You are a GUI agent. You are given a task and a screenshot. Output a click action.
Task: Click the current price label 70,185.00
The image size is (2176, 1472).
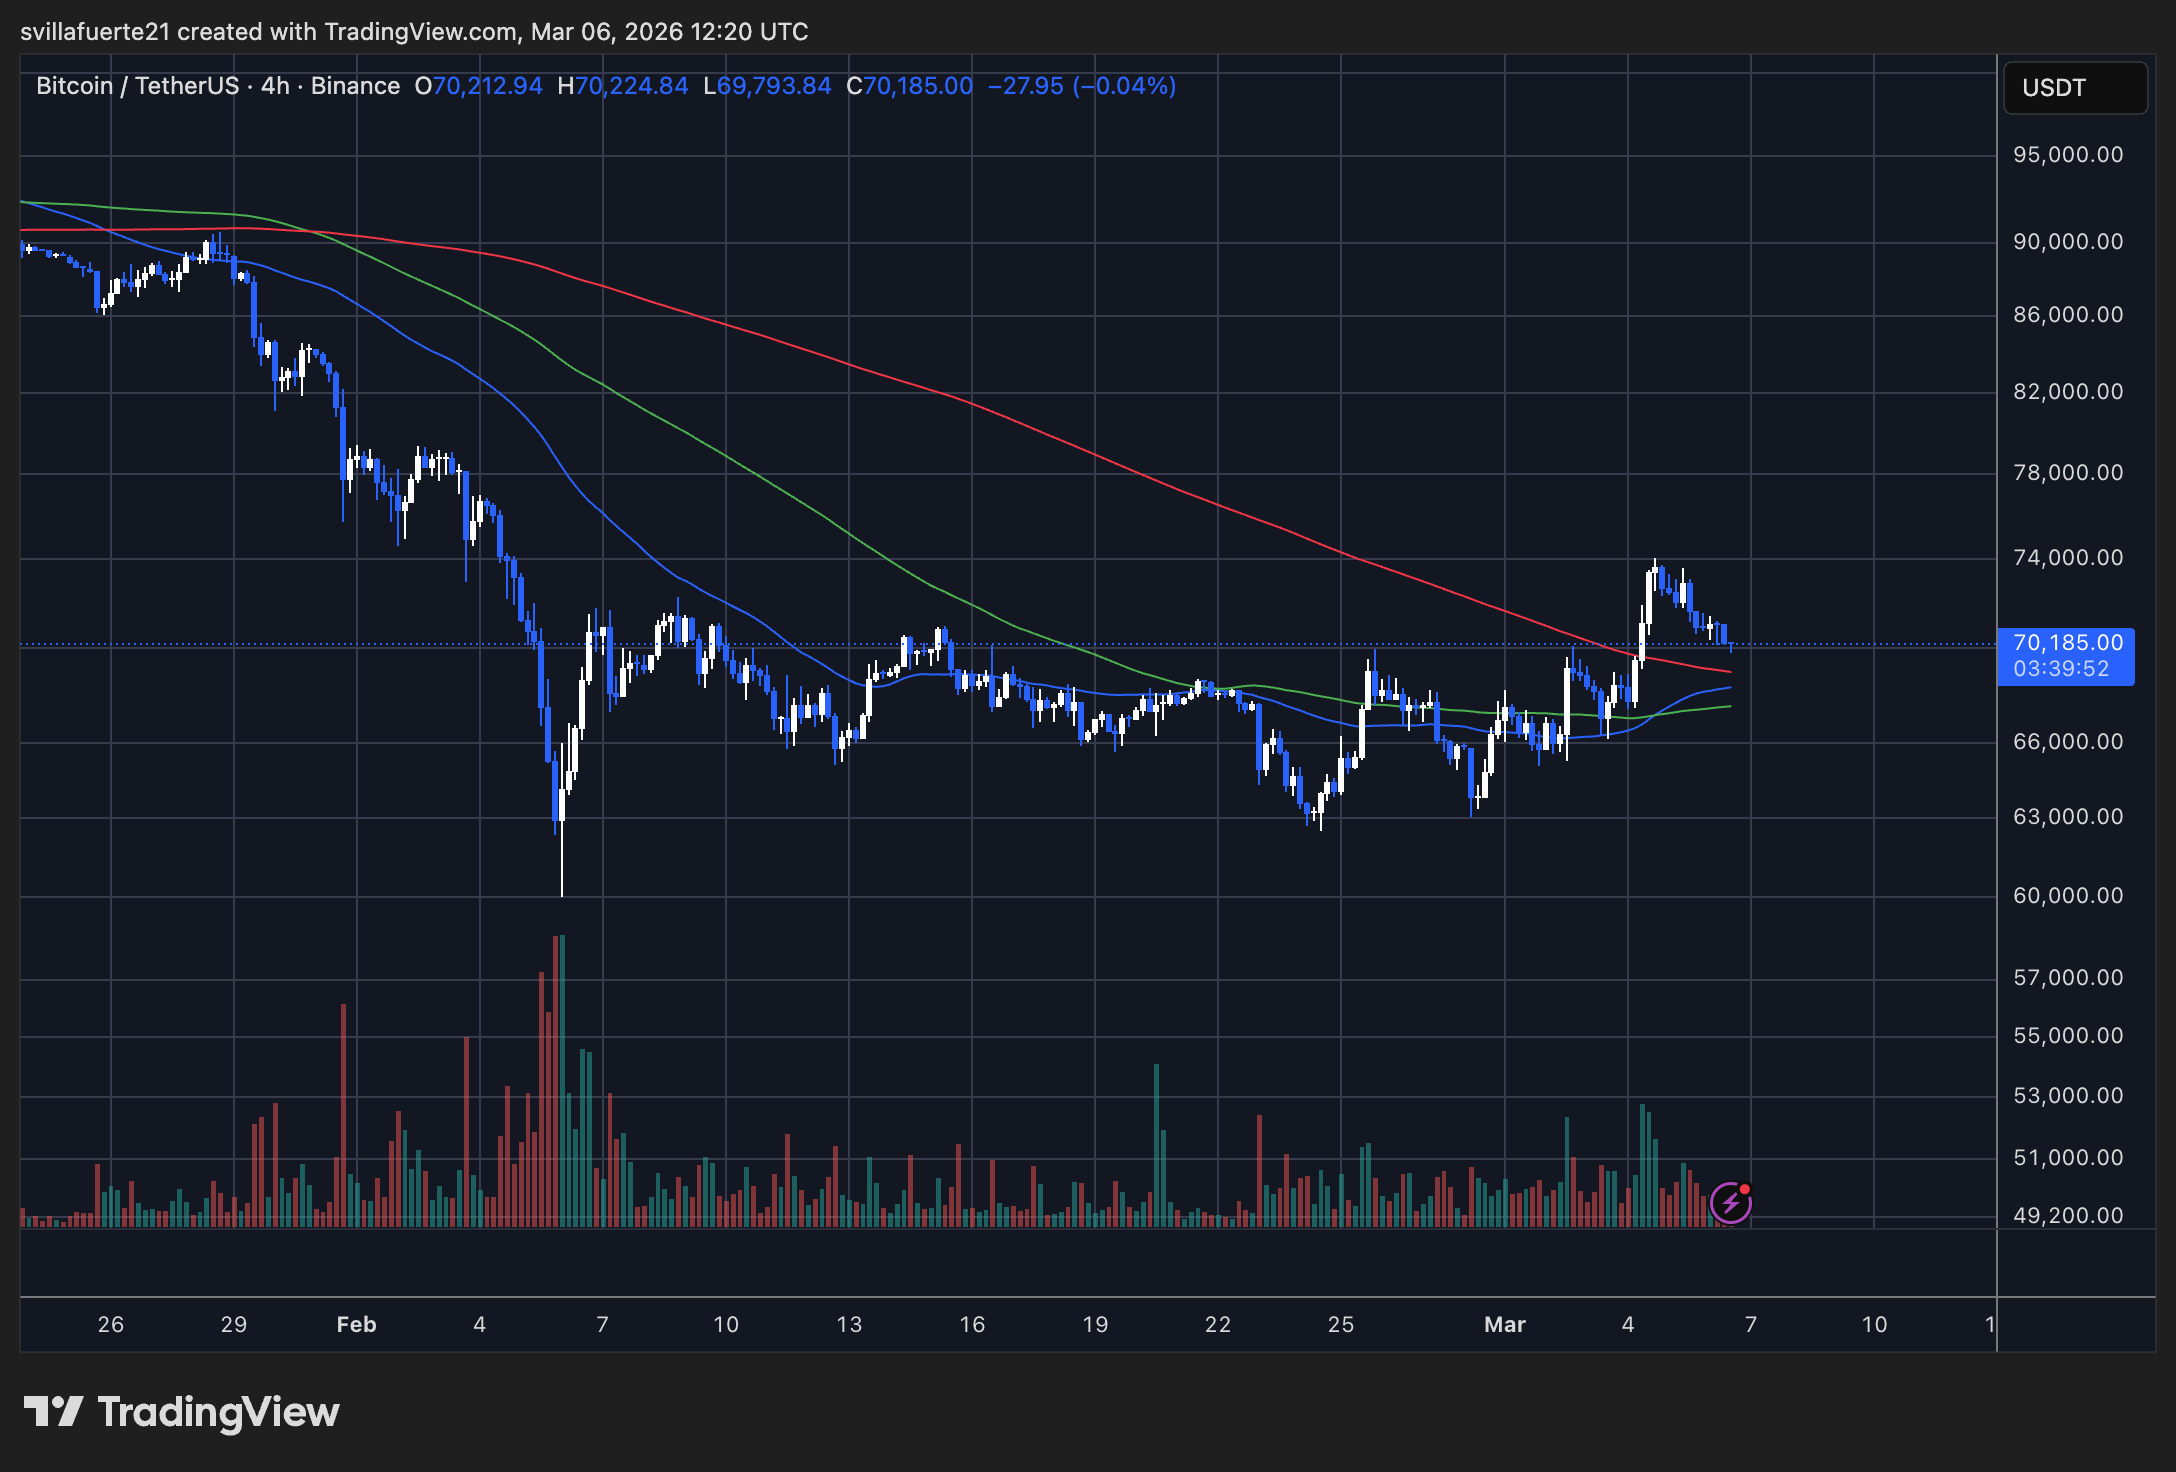click(x=2067, y=643)
